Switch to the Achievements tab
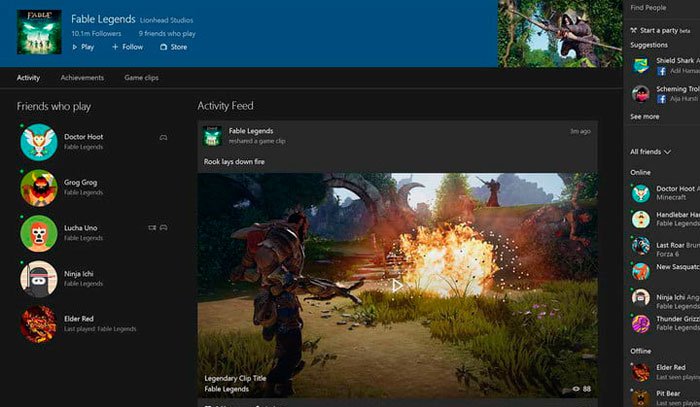The image size is (700, 407). pyautogui.click(x=82, y=78)
